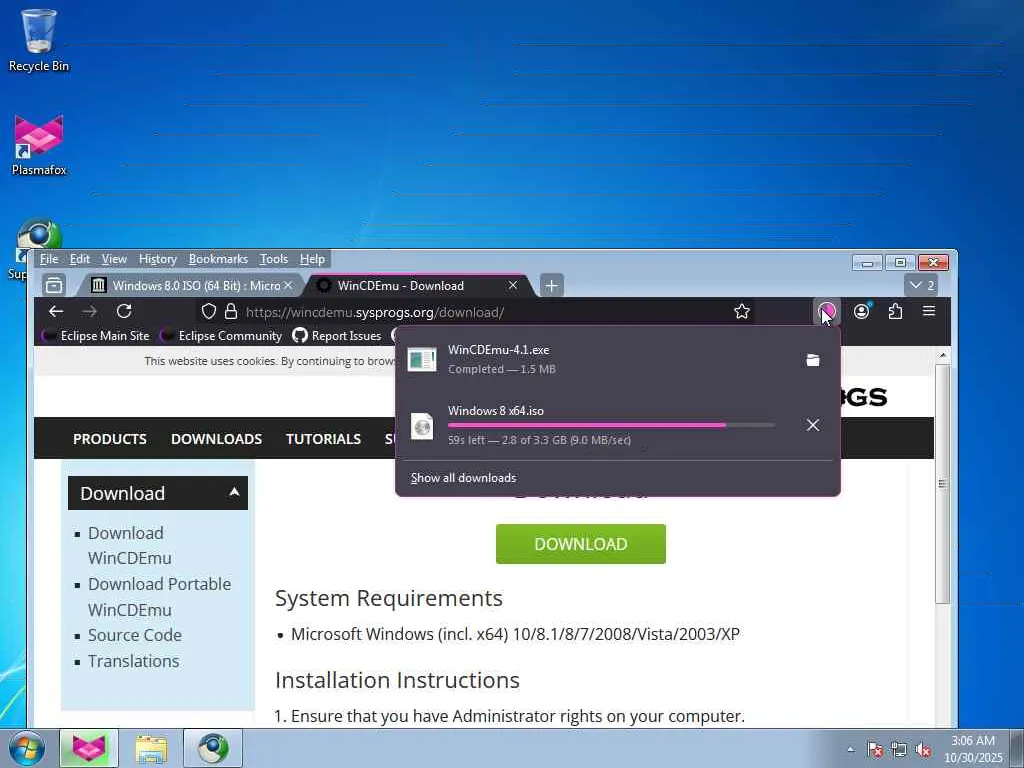Click the globe browser taskbar icon
Viewport: 1024px width, 768px height.
pyautogui.click(x=213, y=748)
